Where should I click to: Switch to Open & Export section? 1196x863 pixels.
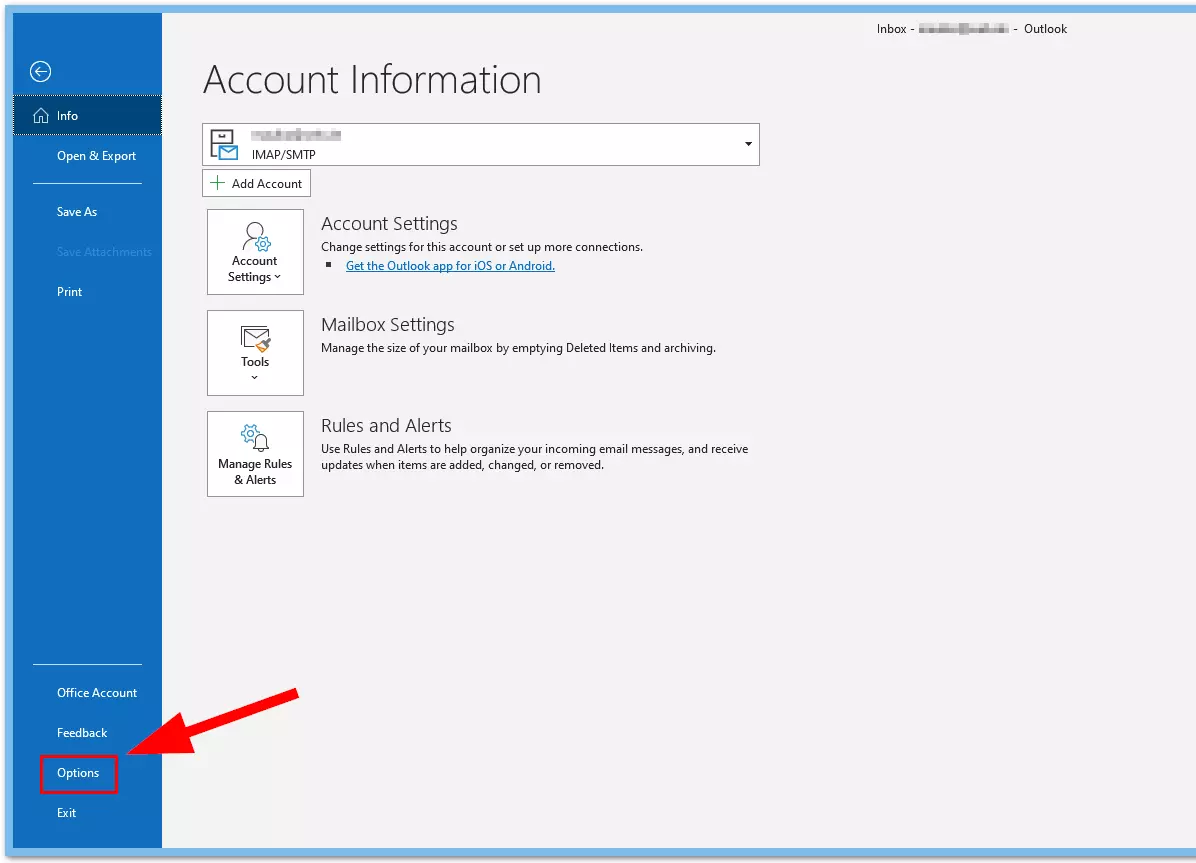pos(96,155)
